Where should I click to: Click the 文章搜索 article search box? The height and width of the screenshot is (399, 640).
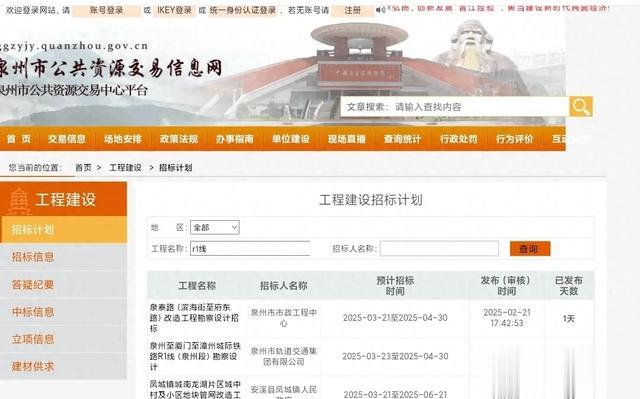pos(455,107)
